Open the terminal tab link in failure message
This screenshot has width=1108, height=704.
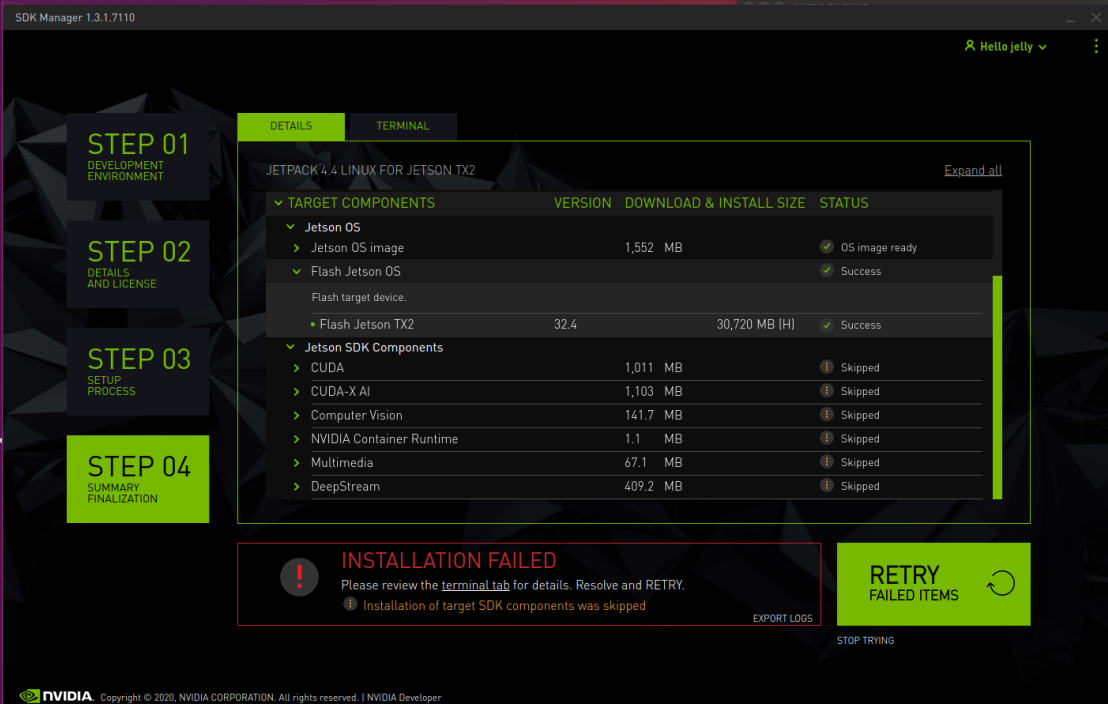[x=475, y=585]
